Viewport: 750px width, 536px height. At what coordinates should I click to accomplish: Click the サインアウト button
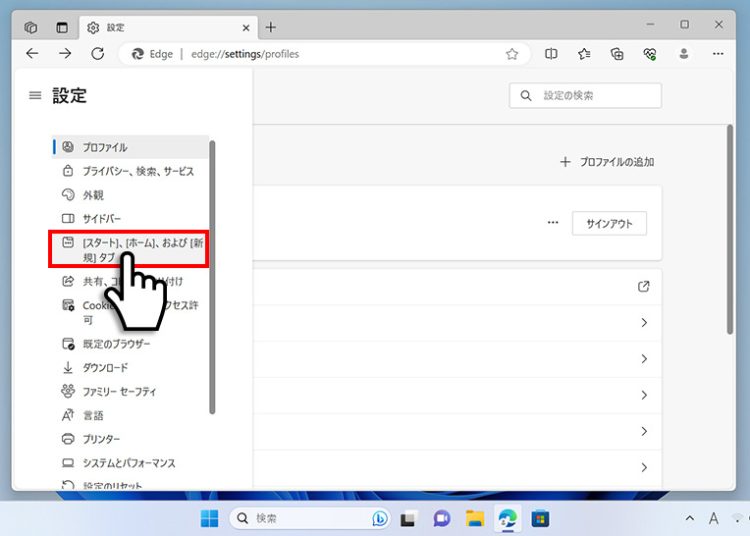(x=609, y=223)
